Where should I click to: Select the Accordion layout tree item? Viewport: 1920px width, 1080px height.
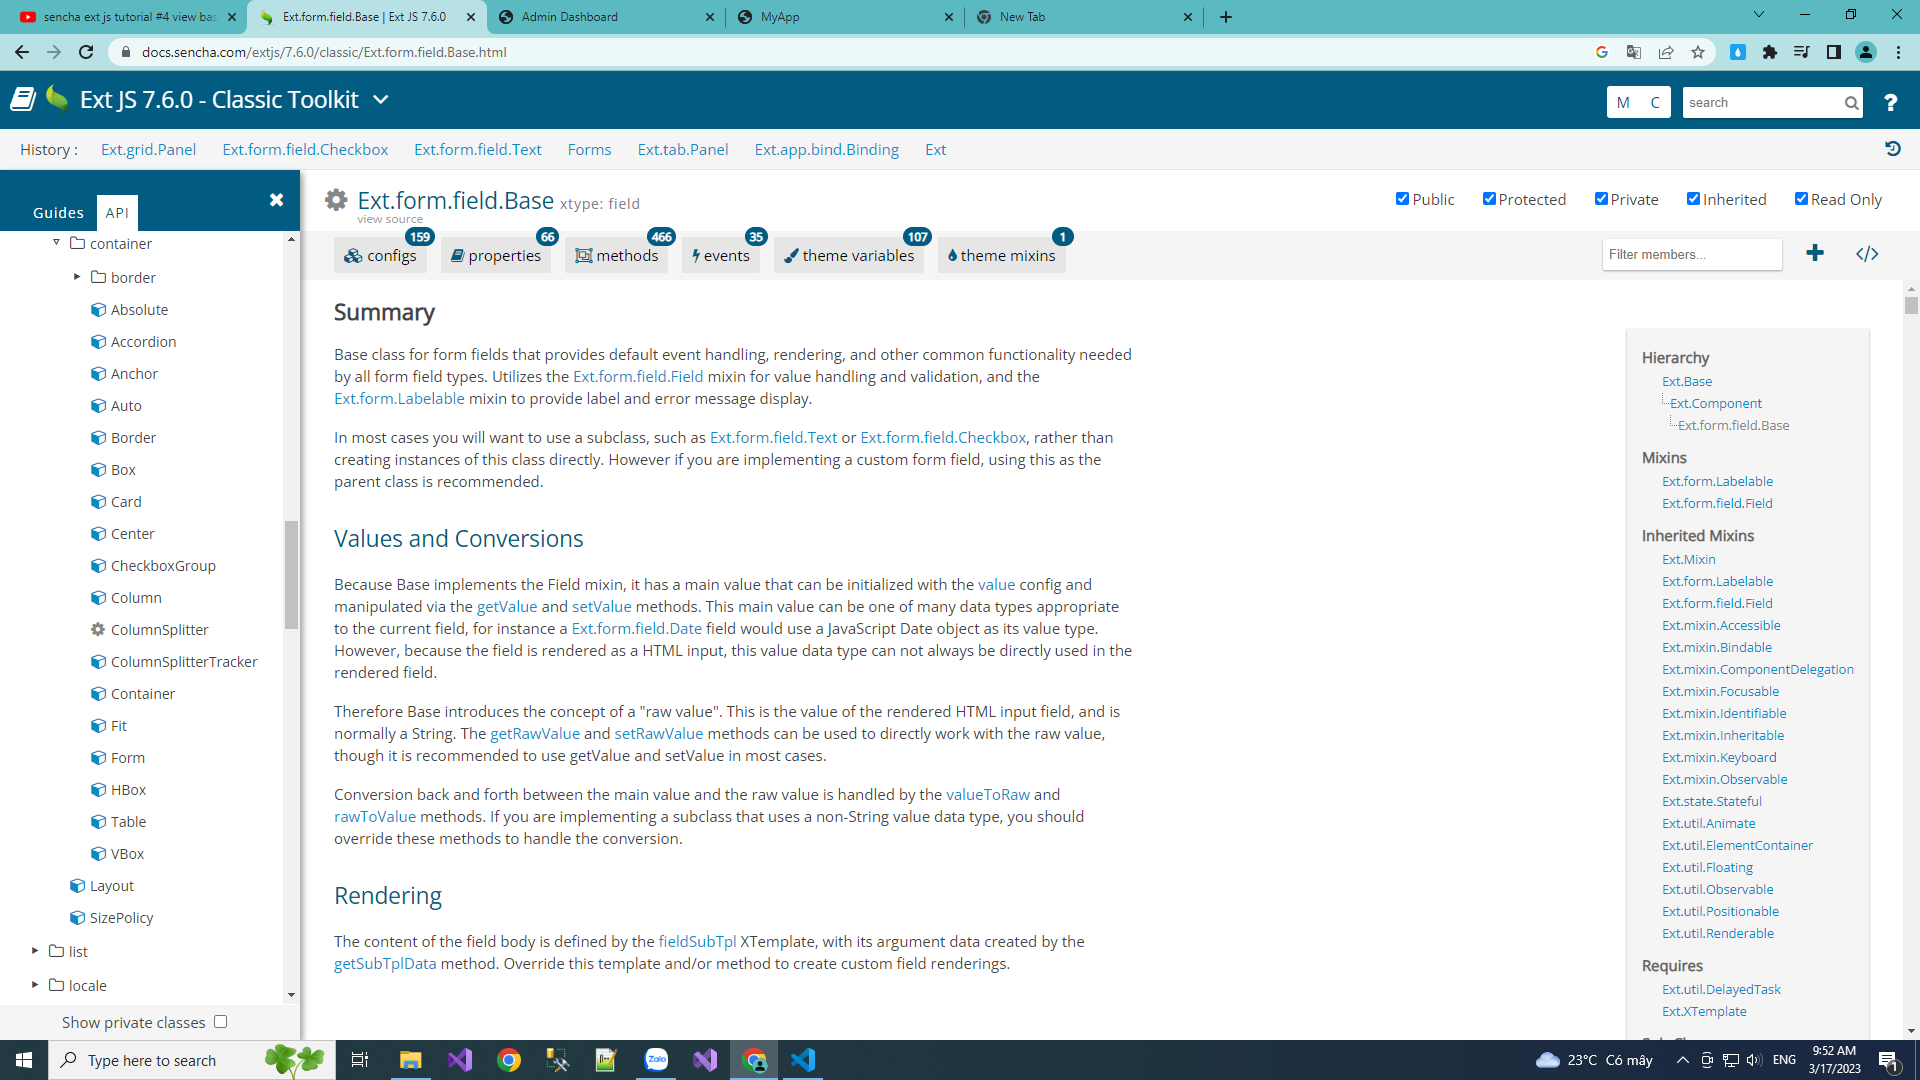(x=143, y=342)
